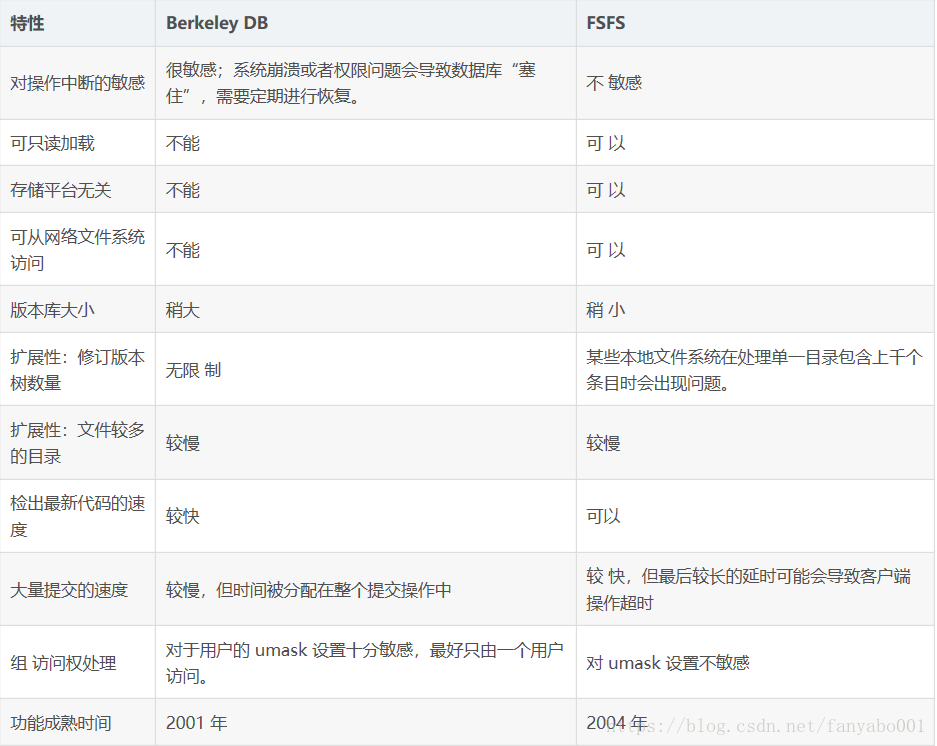
Task: Click the cell starting "对于用户的 umask 设置十分敏感"
Action: [x=365, y=663]
